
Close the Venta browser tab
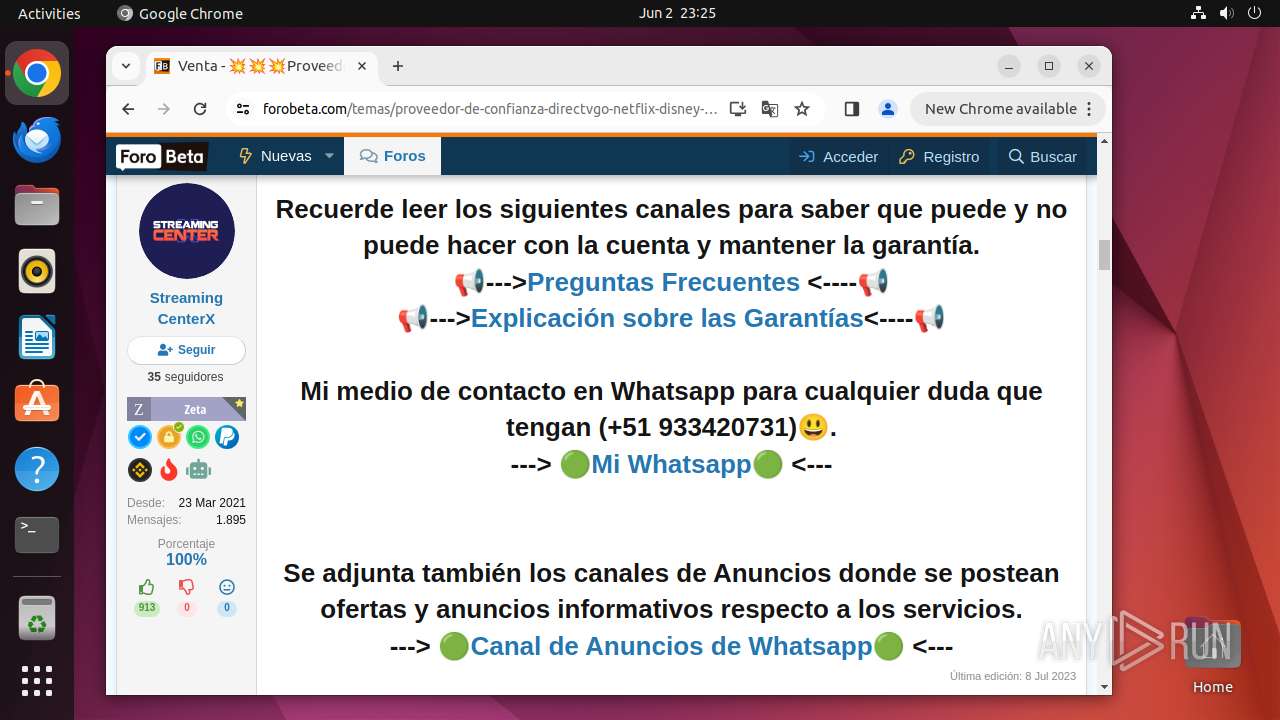(x=362, y=66)
